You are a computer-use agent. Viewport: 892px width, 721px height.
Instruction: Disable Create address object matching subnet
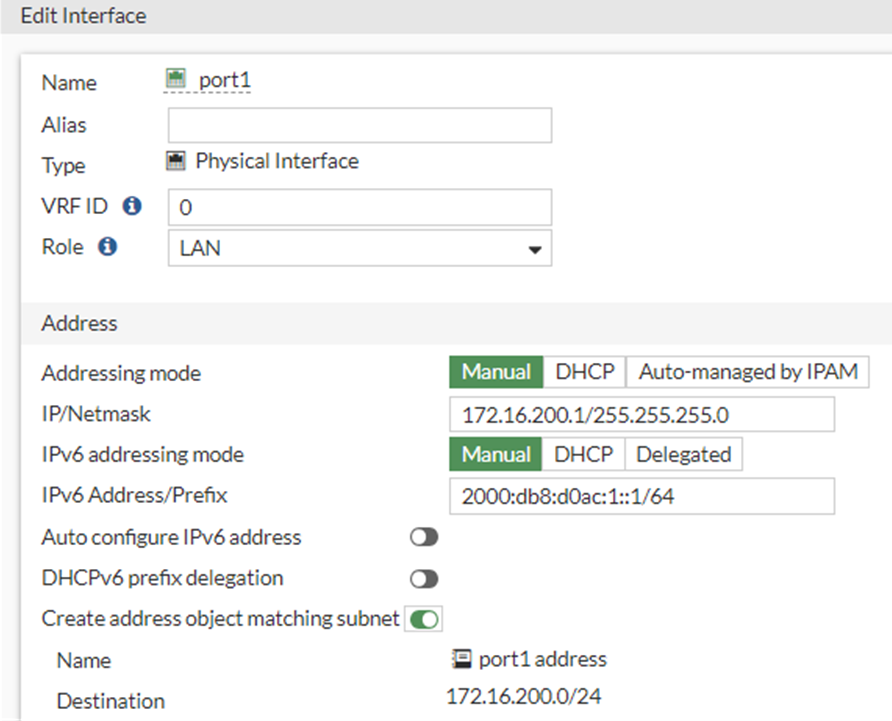click(x=423, y=619)
